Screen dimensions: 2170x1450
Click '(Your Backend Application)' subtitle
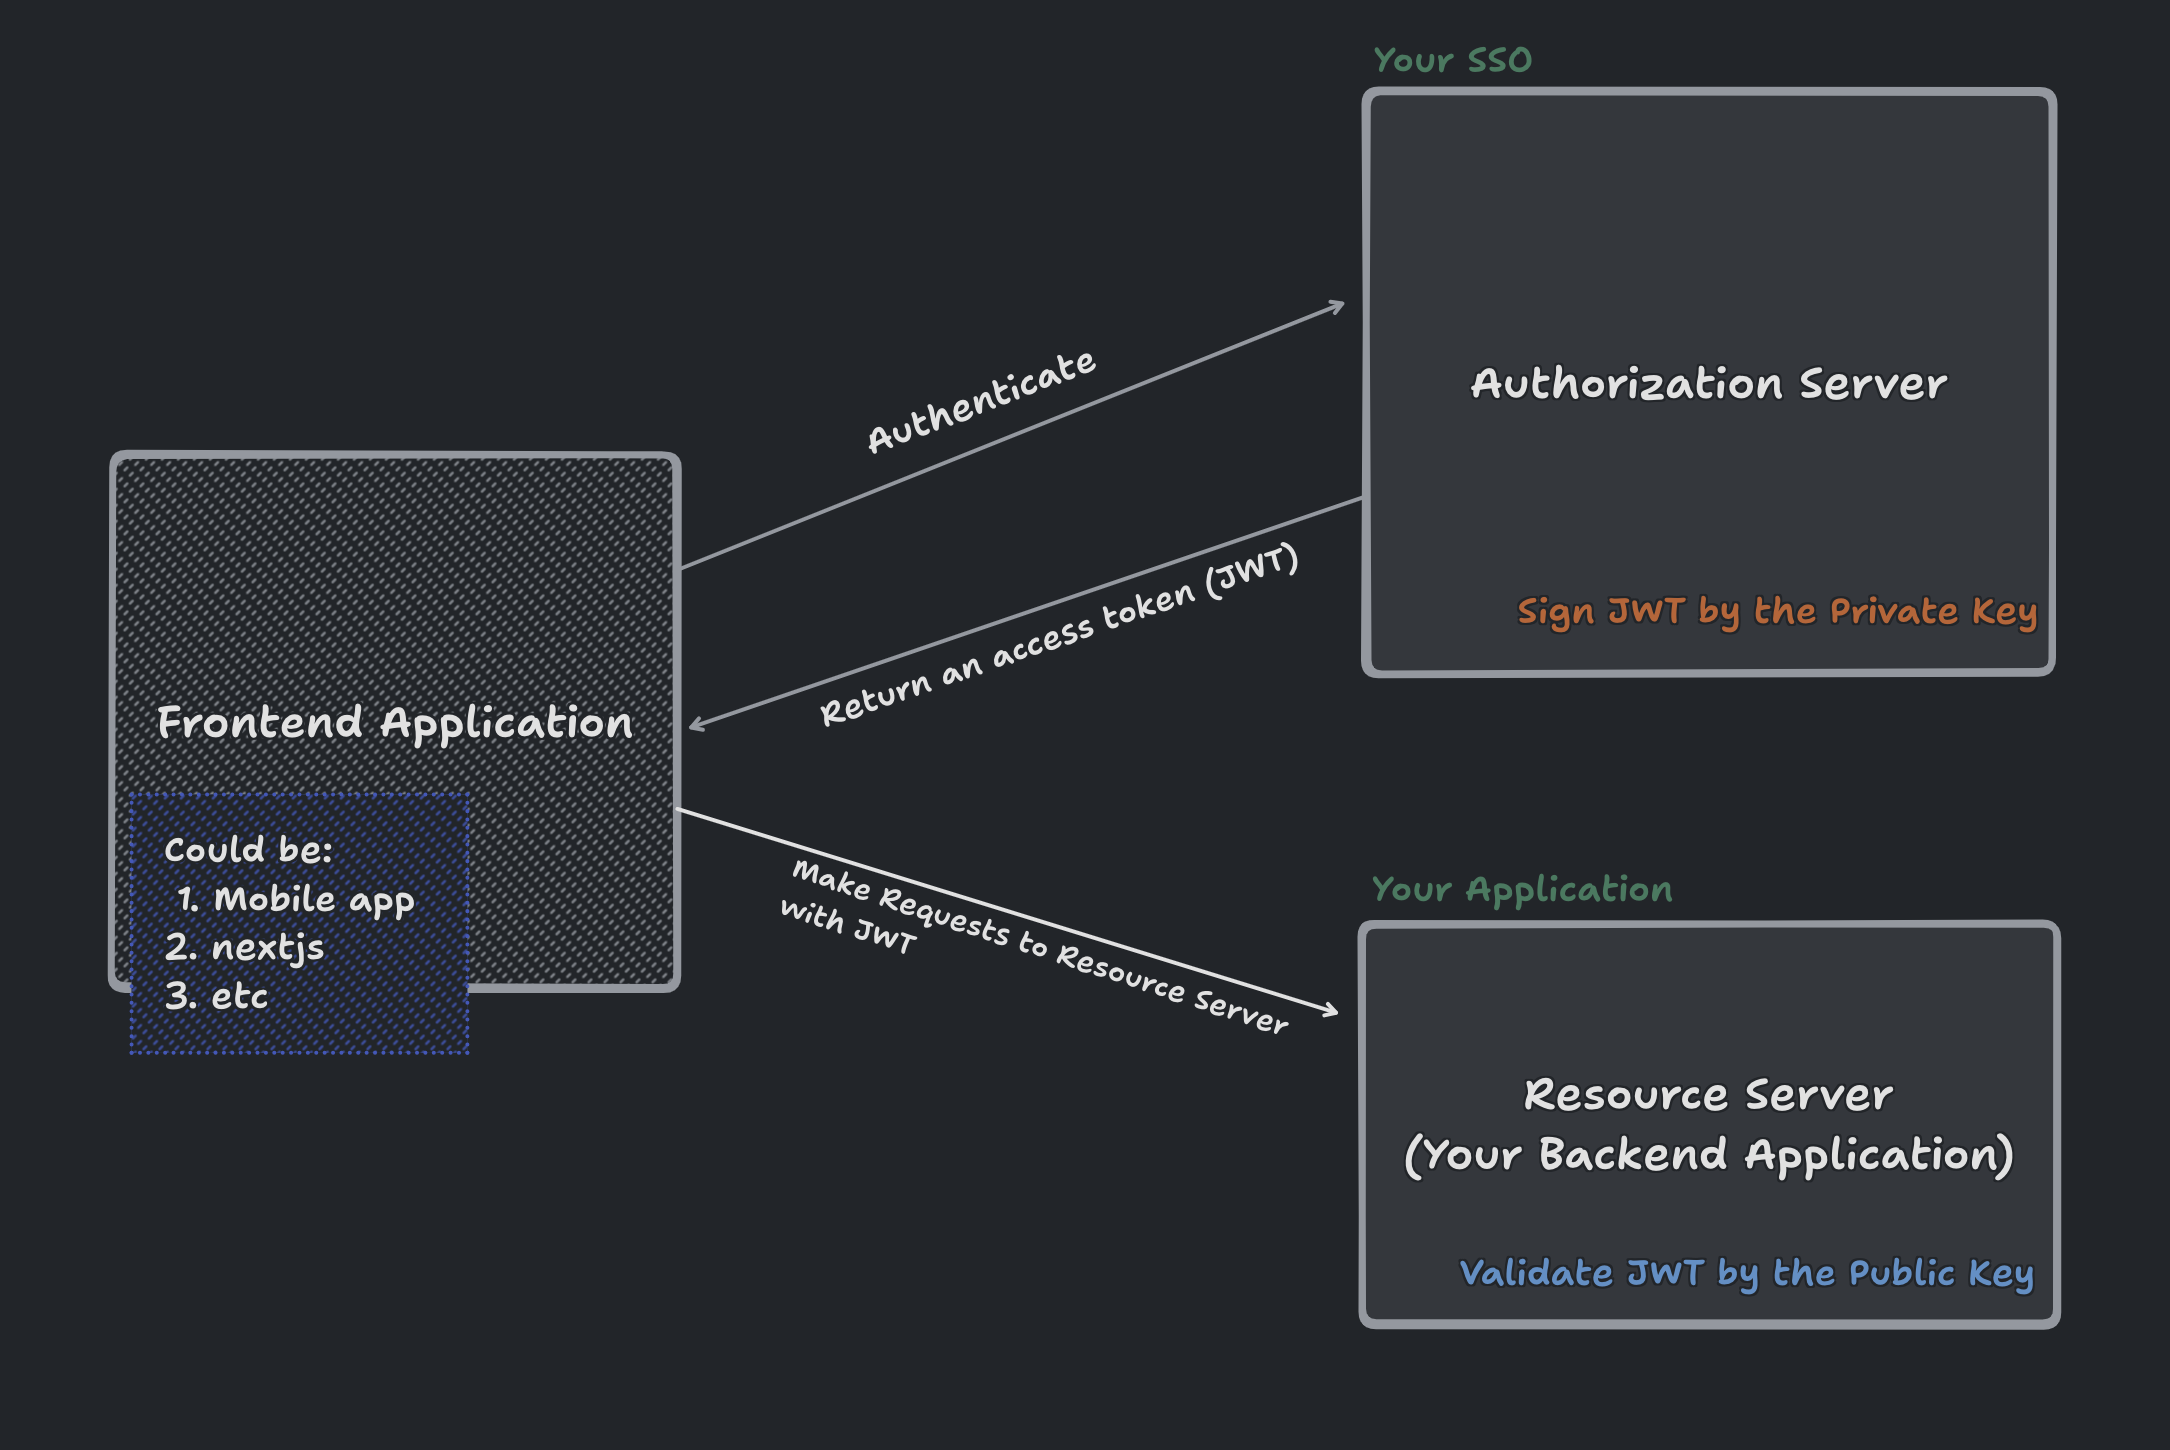click(1708, 1155)
